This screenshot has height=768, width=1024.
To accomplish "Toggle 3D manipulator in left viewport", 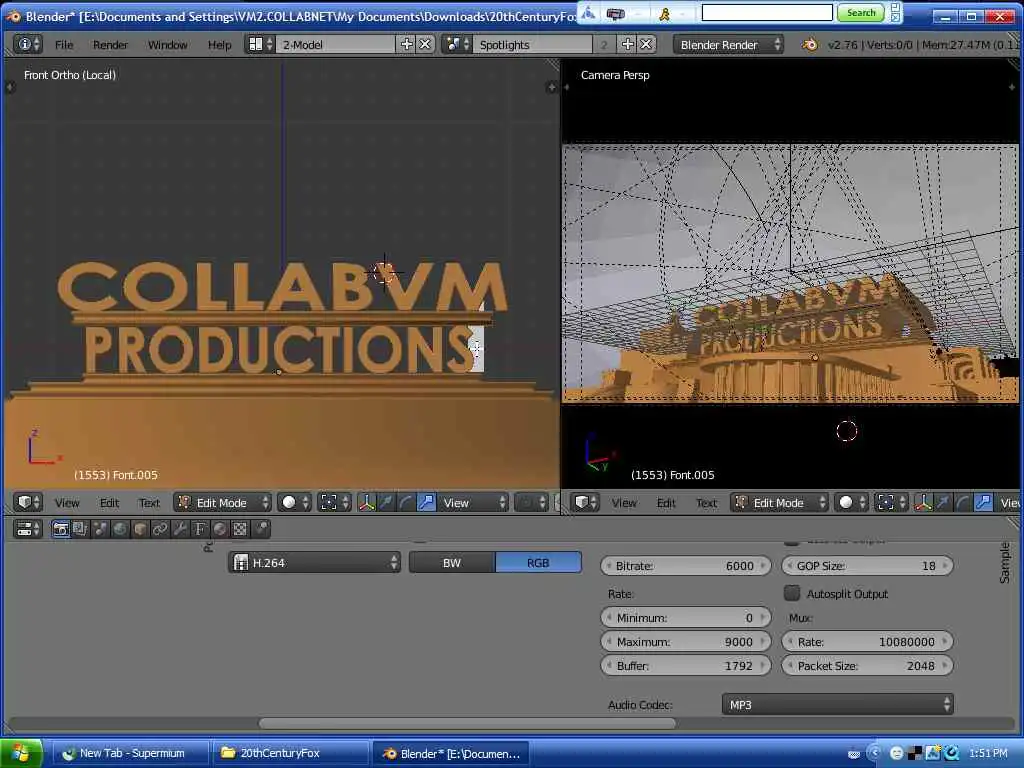I will (x=367, y=502).
